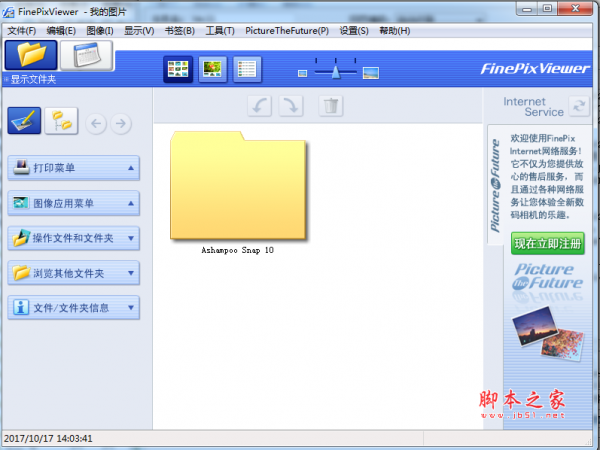Expand the 文件/文件夹信息 panel arrow

131,307
